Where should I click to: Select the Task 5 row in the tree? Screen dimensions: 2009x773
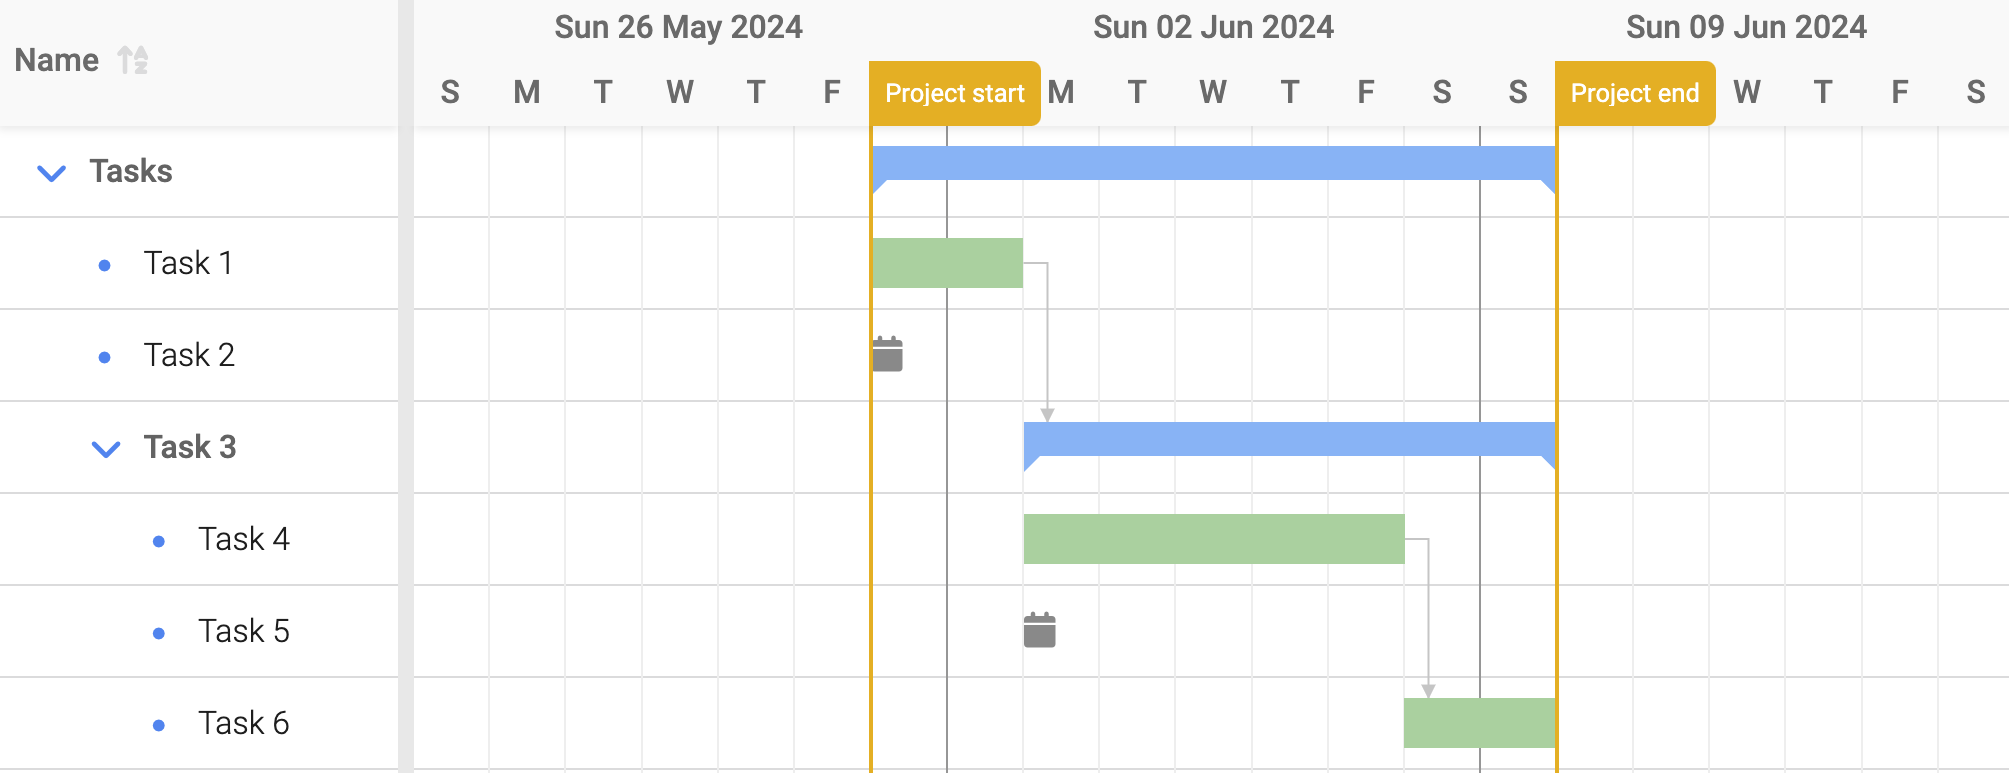(199, 631)
